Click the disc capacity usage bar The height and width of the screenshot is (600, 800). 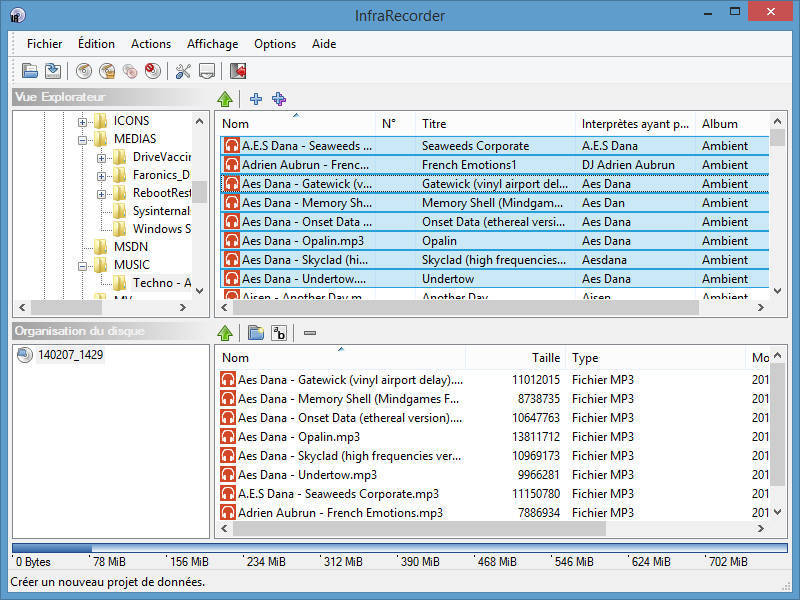pos(399,548)
